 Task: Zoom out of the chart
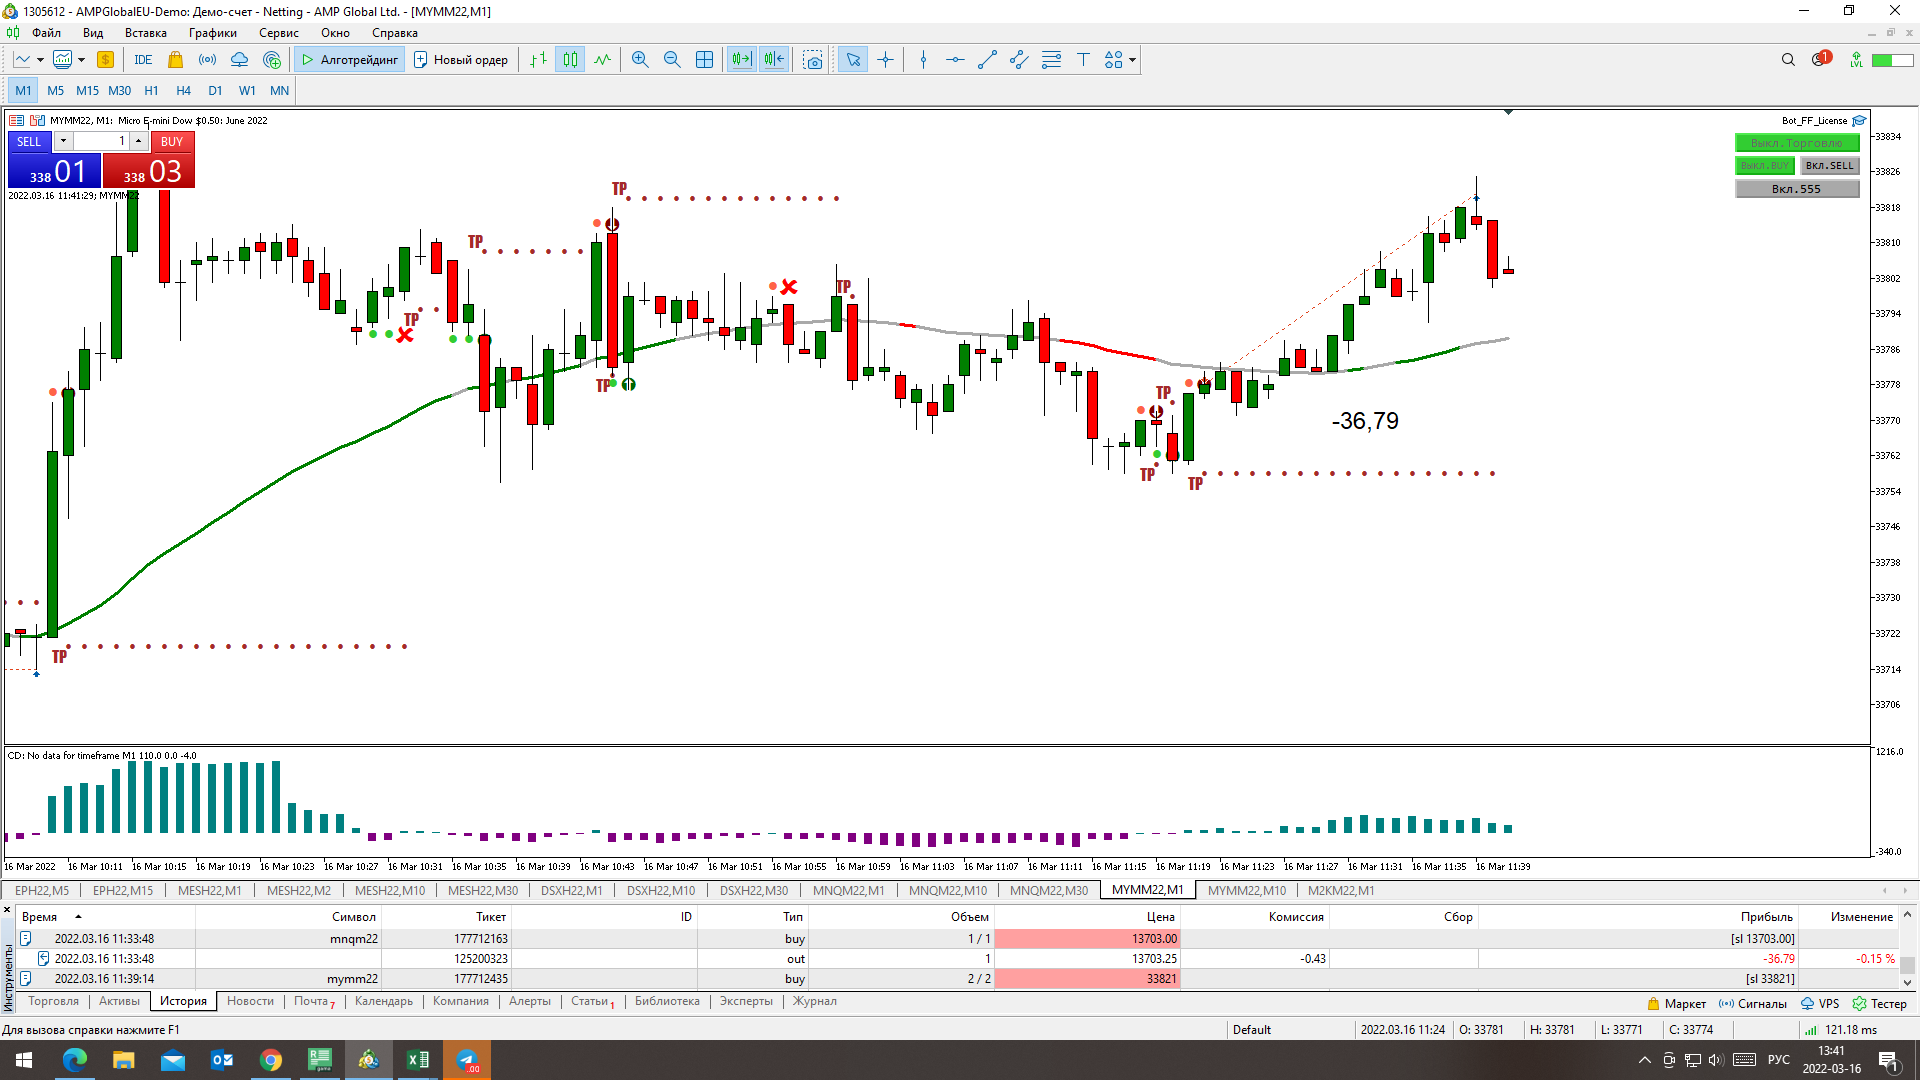(x=672, y=60)
